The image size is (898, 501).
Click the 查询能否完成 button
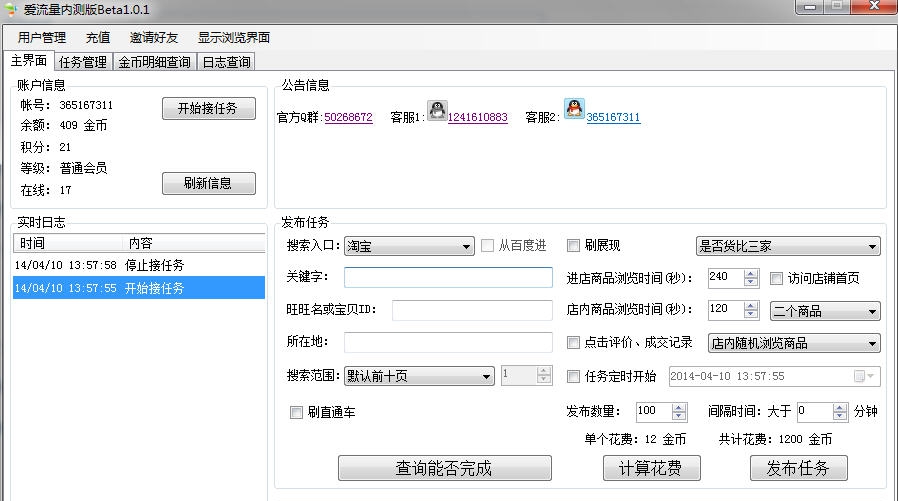tap(444, 468)
